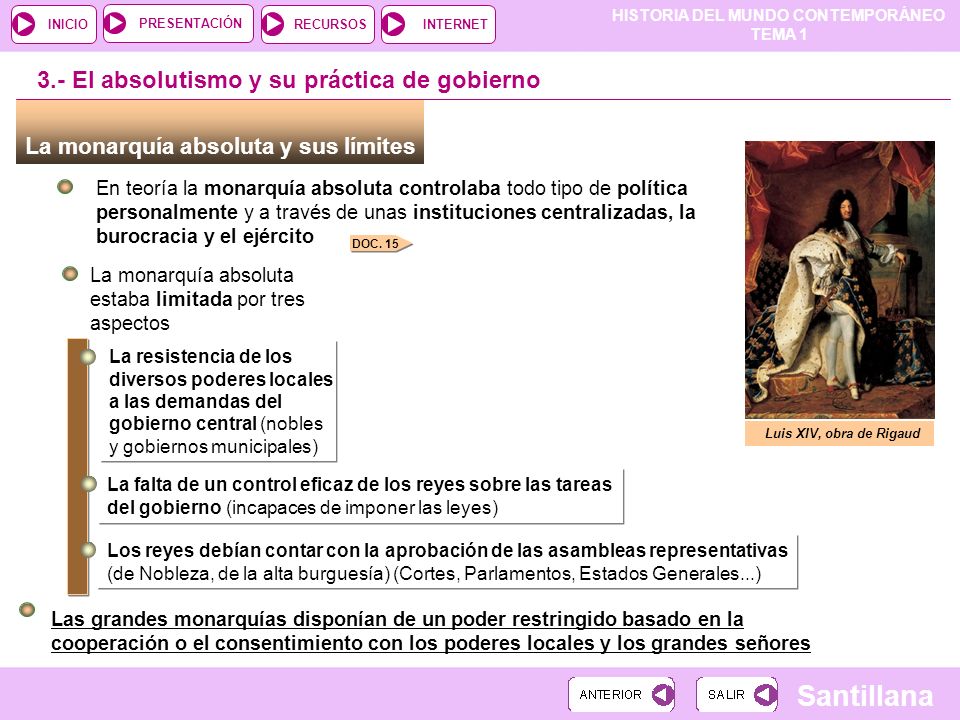Click the bullet beside 'La monarquía absoluta estaba limitada'
Image resolution: width=960 pixels, height=720 pixels.
pyautogui.click(x=70, y=274)
